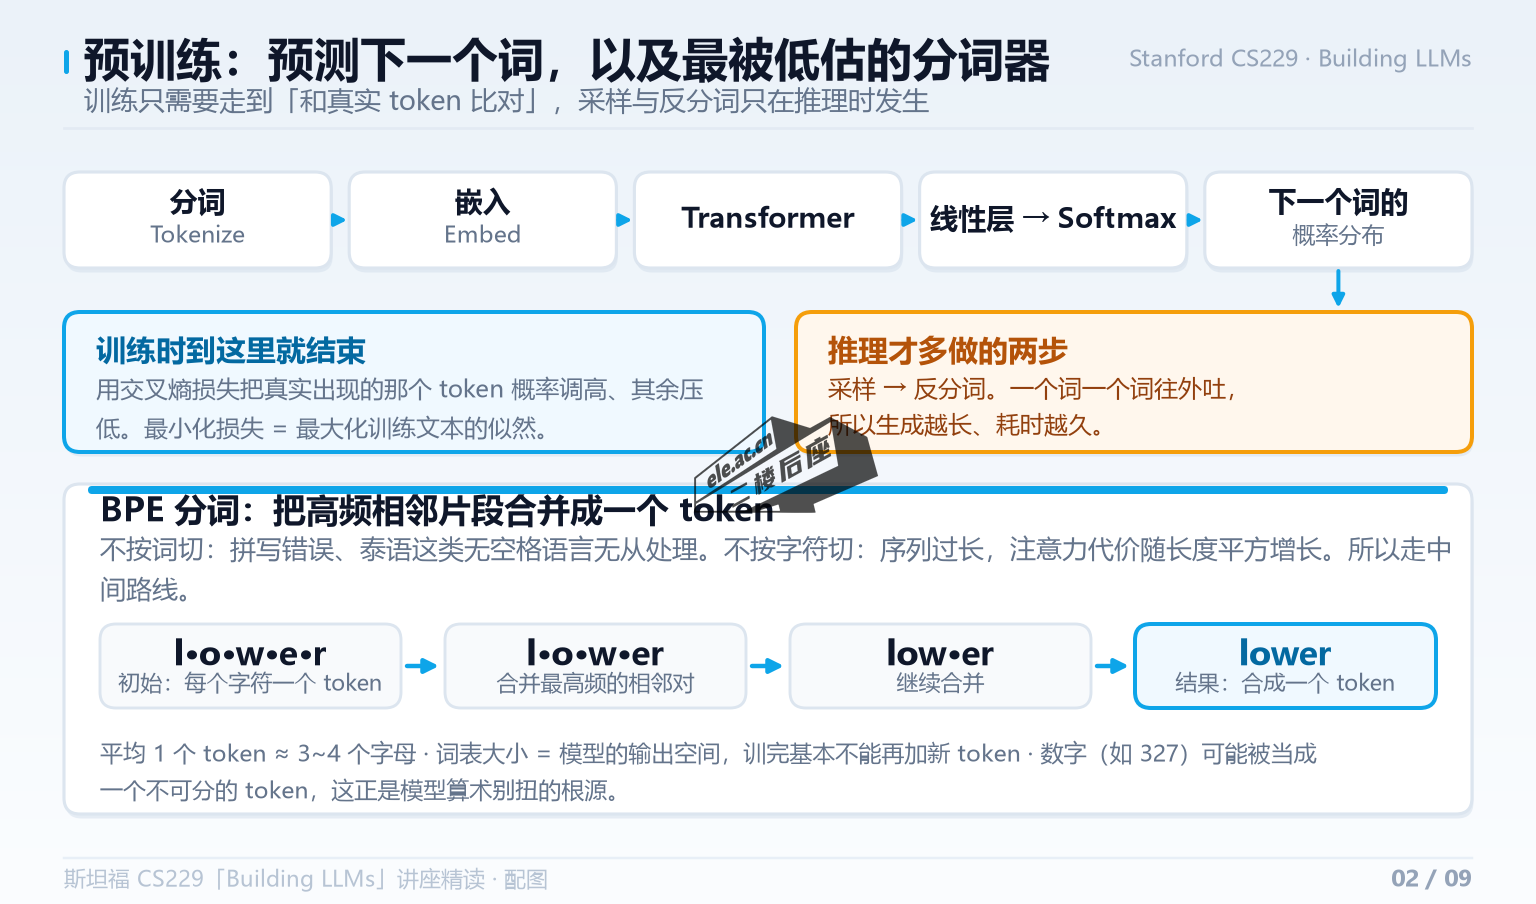
Task: Click the "Embed" label under 嵌入
Action: 482,234
